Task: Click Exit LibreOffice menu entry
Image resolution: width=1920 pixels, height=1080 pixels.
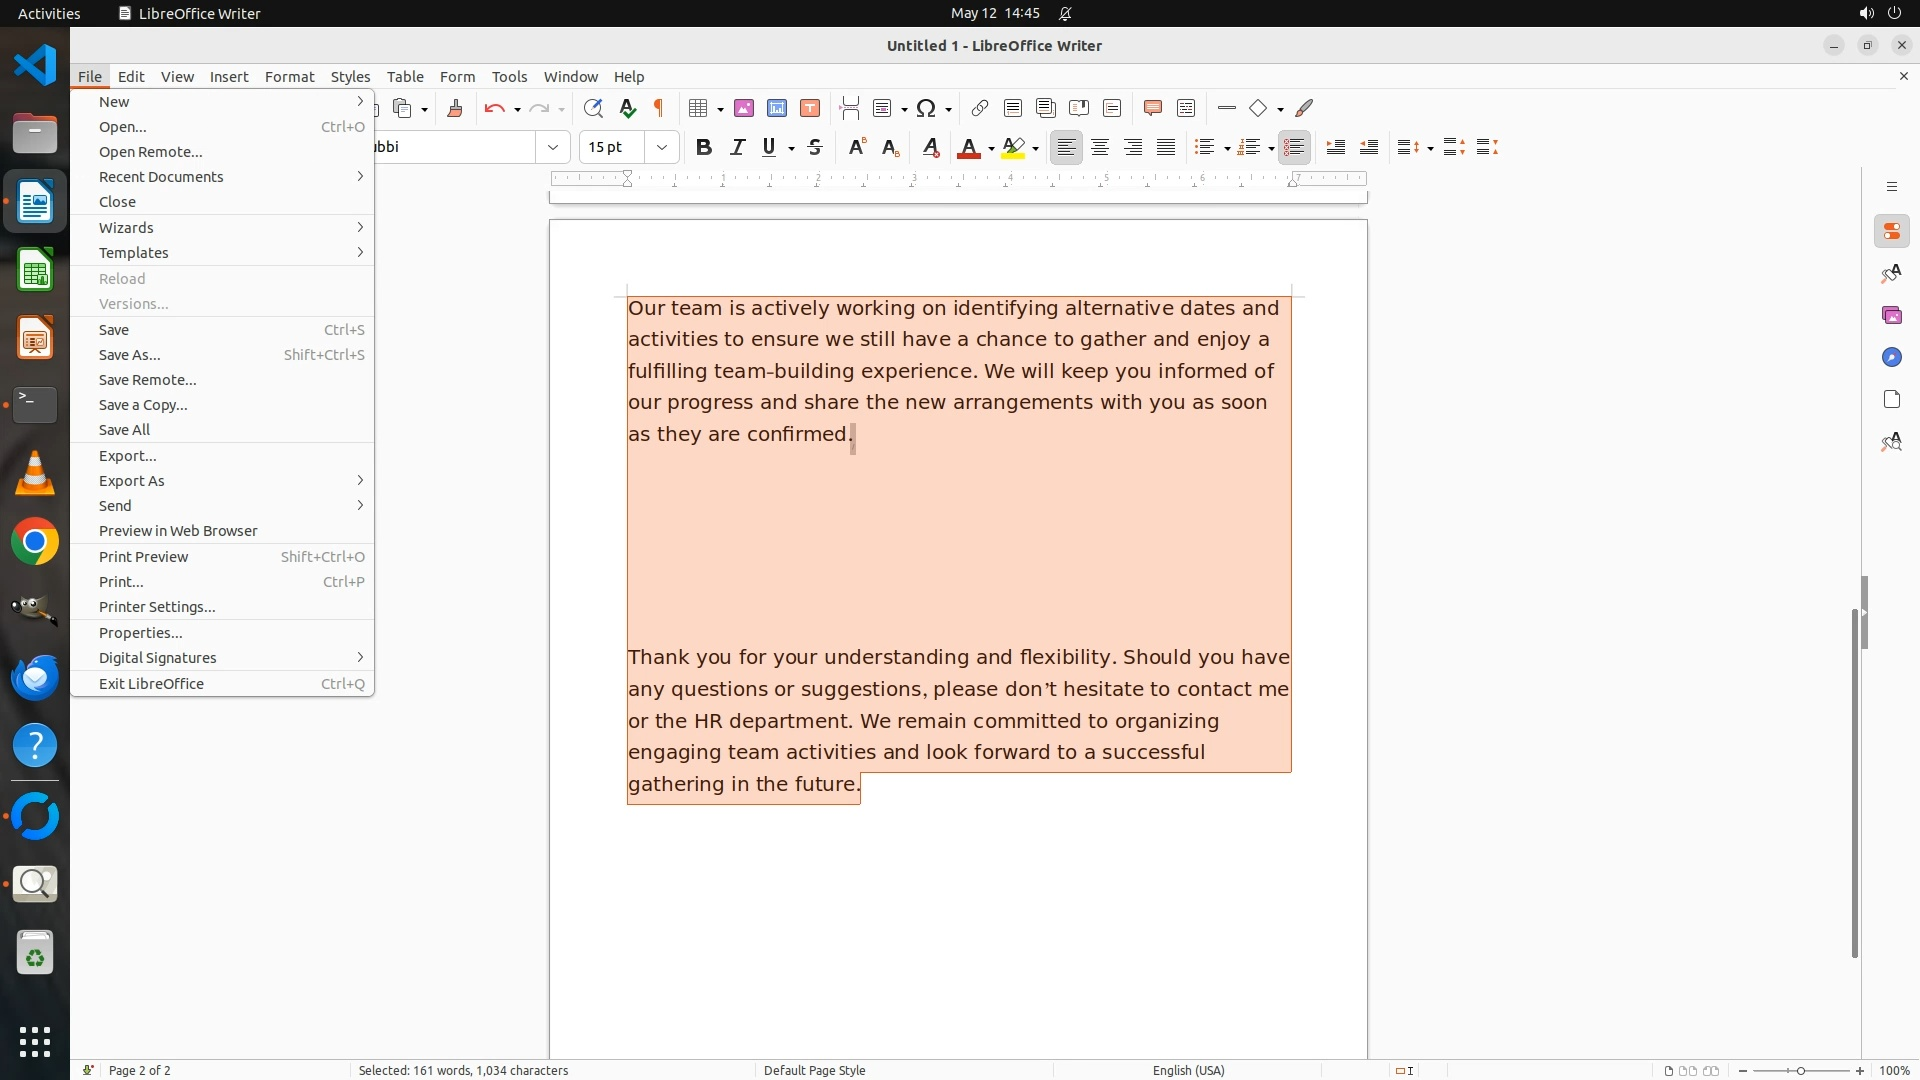Action: click(151, 684)
